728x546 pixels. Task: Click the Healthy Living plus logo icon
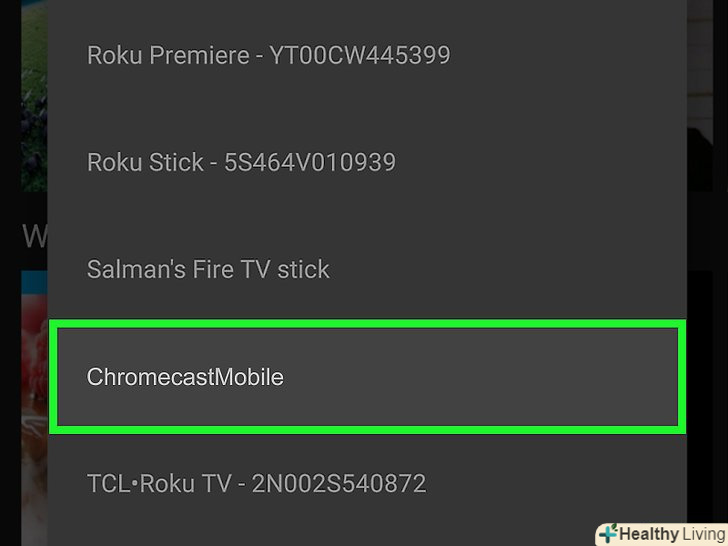607,533
